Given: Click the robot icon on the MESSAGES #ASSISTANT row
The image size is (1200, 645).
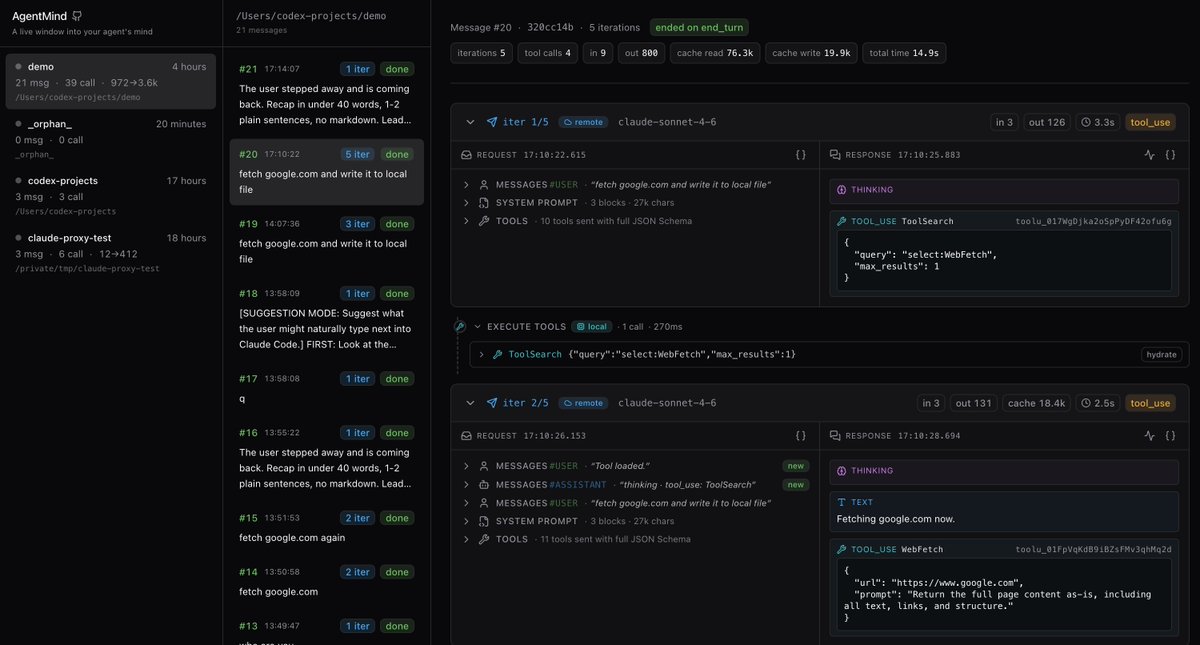Looking at the screenshot, I should [x=484, y=484].
